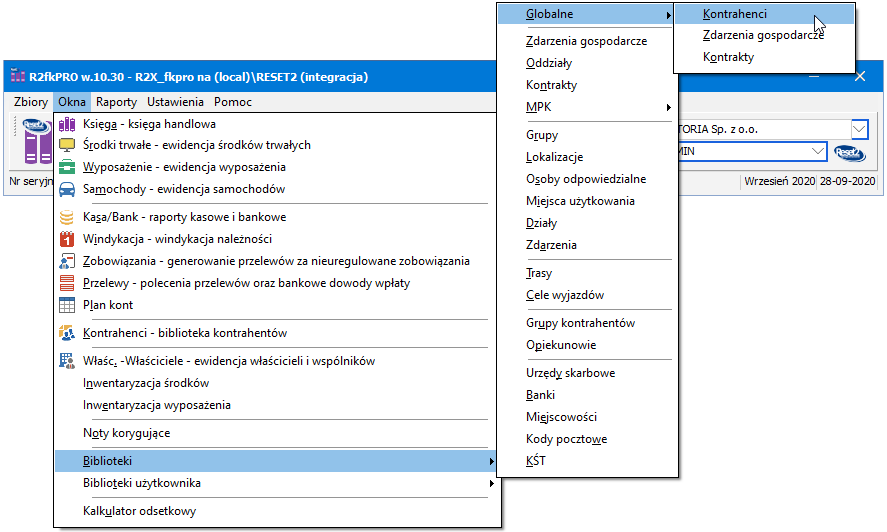
Task: Click the Kasa/Bank coins icon
Action: tap(67, 217)
